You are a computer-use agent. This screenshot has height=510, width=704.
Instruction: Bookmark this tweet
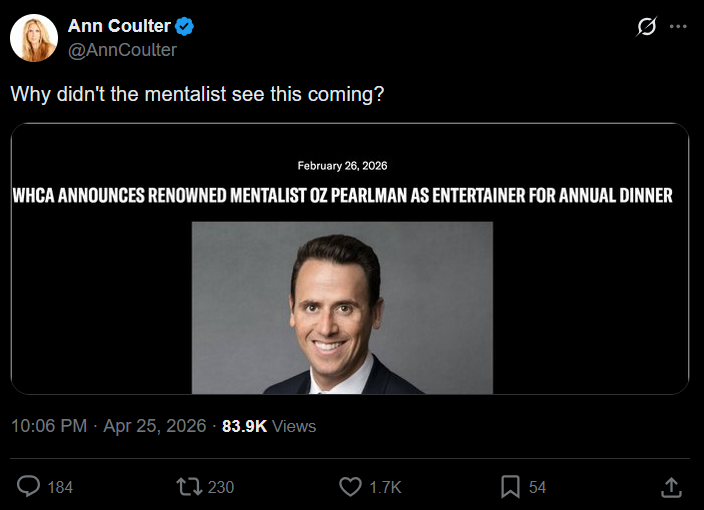(510, 486)
